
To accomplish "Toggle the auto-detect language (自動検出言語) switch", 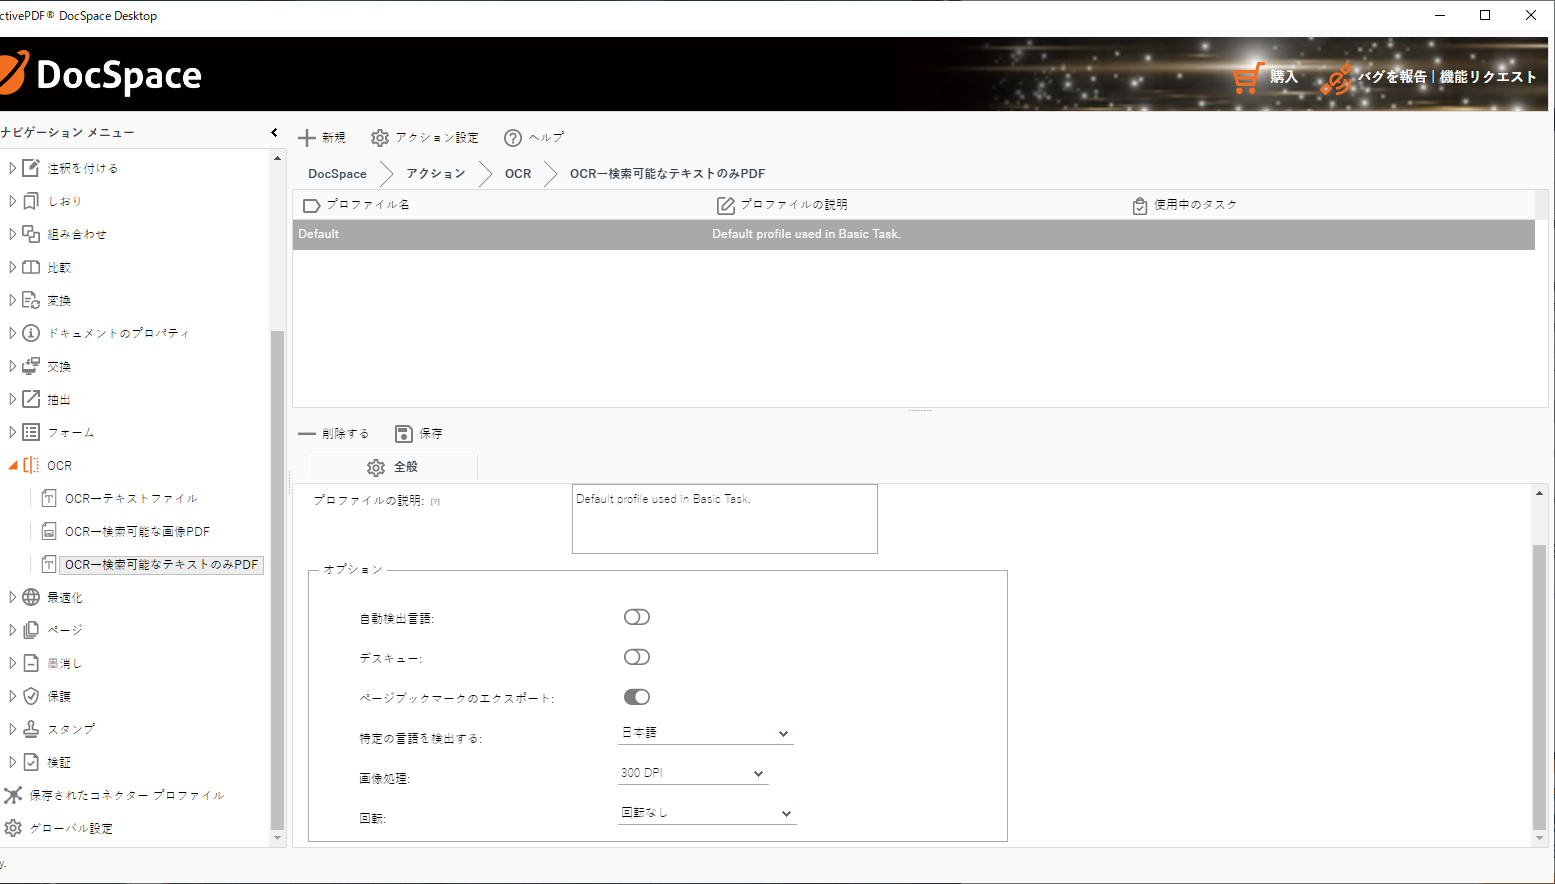I will tap(637, 617).
